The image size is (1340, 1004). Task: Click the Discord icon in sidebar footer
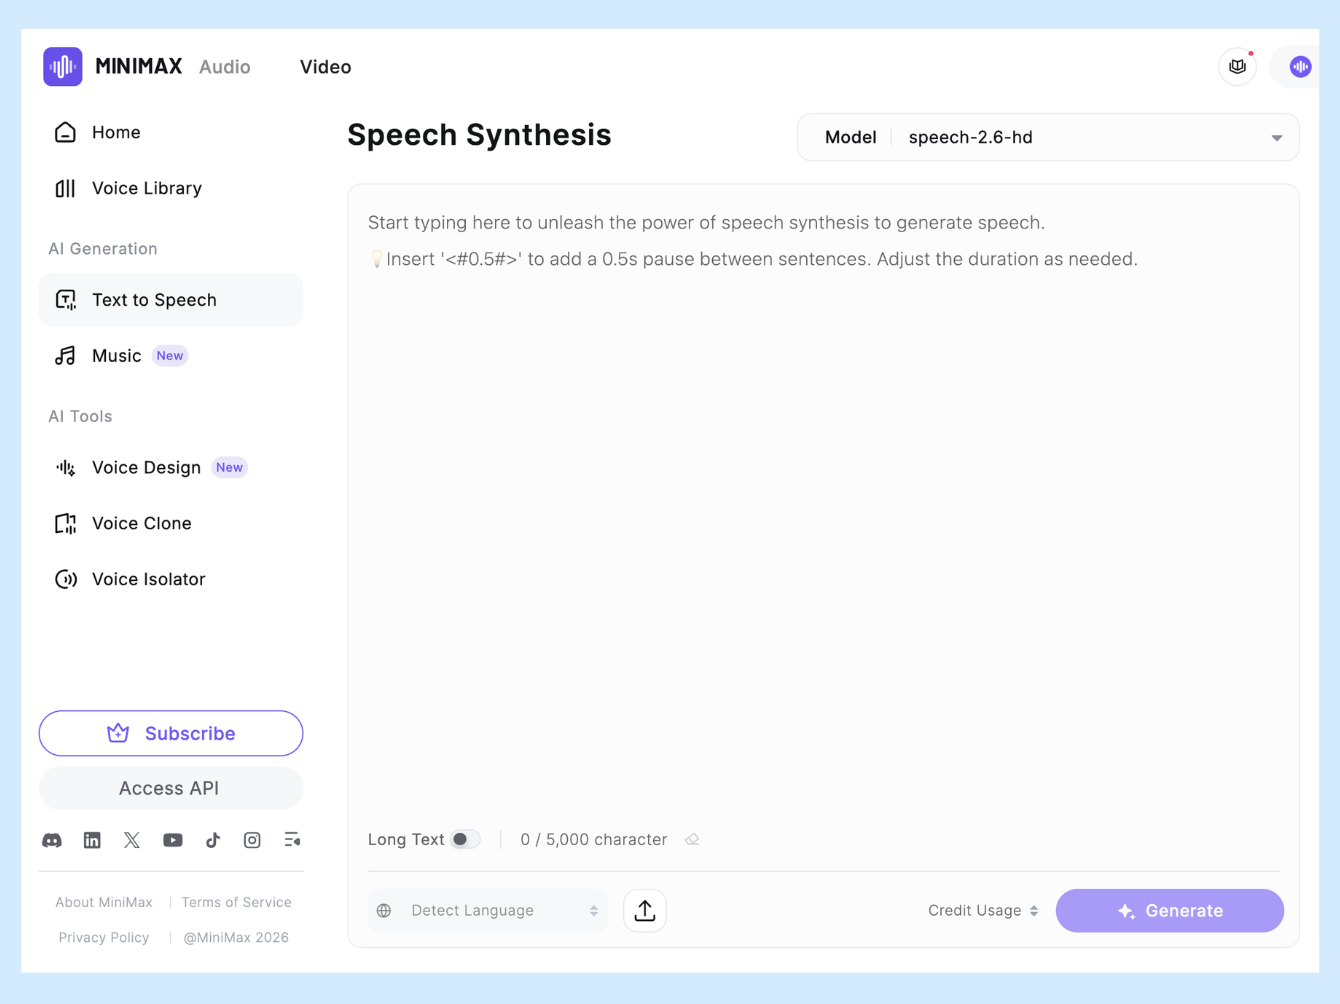pyautogui.click(x=52, y=840)
